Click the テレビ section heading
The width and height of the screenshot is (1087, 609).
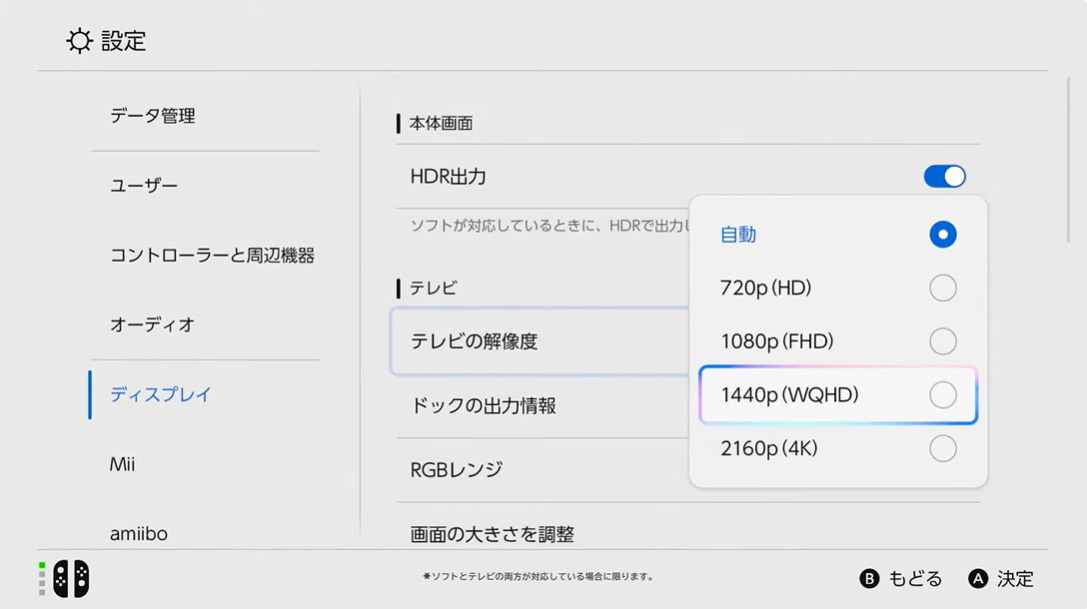[x=433, y=288]
